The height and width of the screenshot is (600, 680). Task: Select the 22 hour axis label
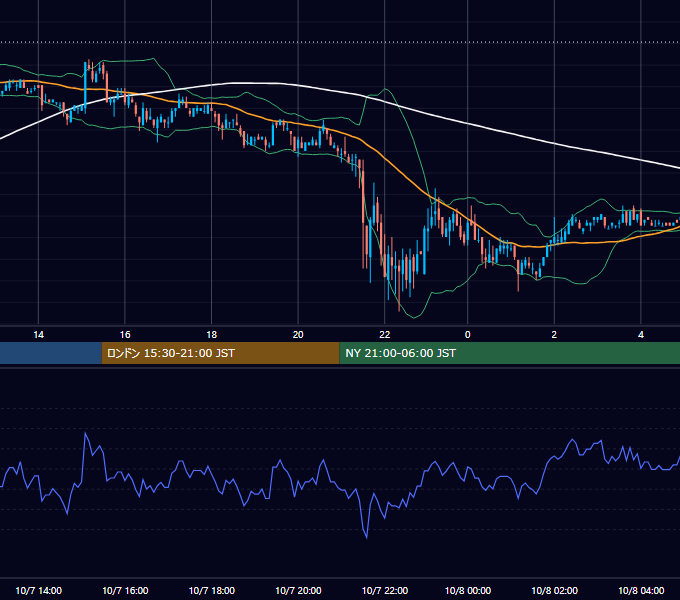[x=385, y=335]
